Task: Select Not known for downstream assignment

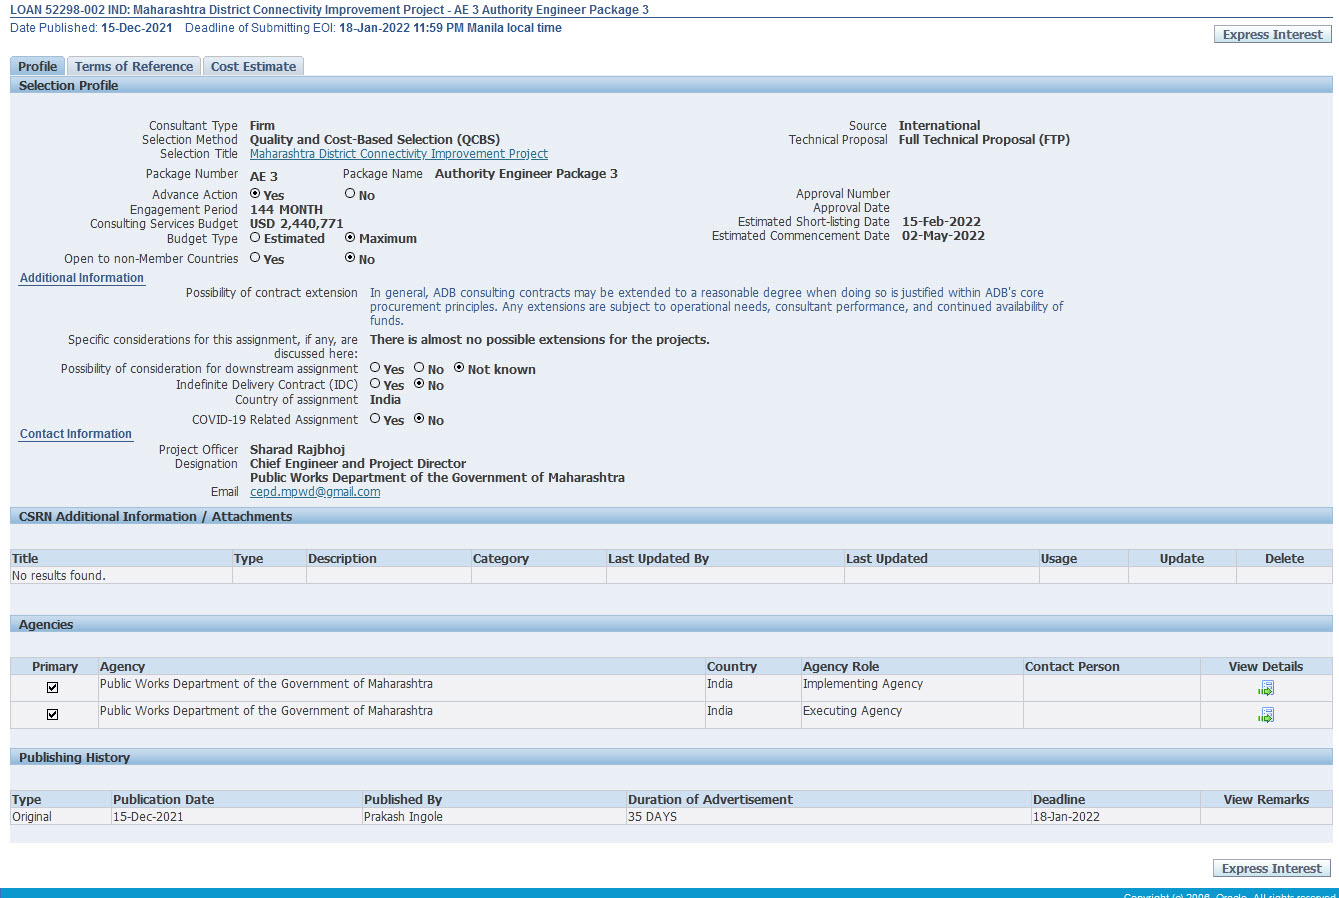Action: 459,368
